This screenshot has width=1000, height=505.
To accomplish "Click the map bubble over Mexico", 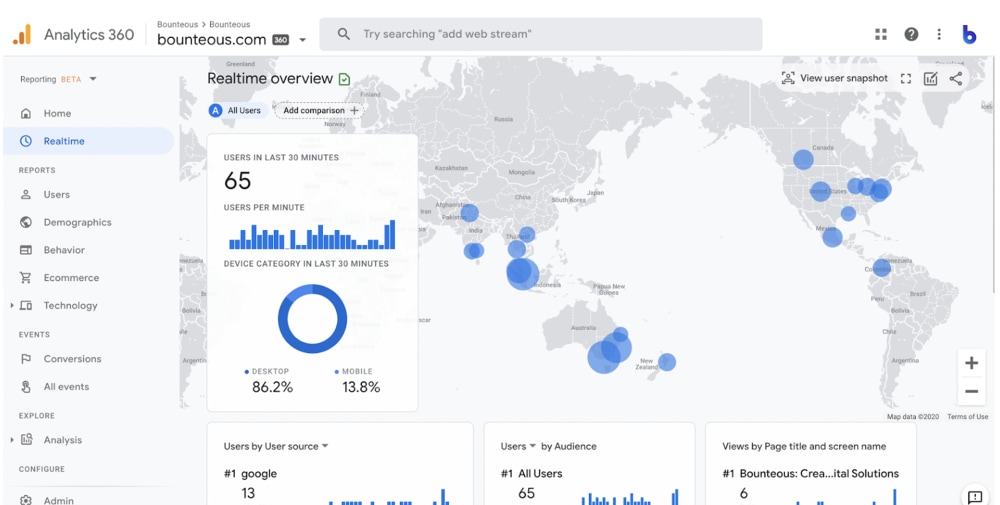I will point(832,237).
